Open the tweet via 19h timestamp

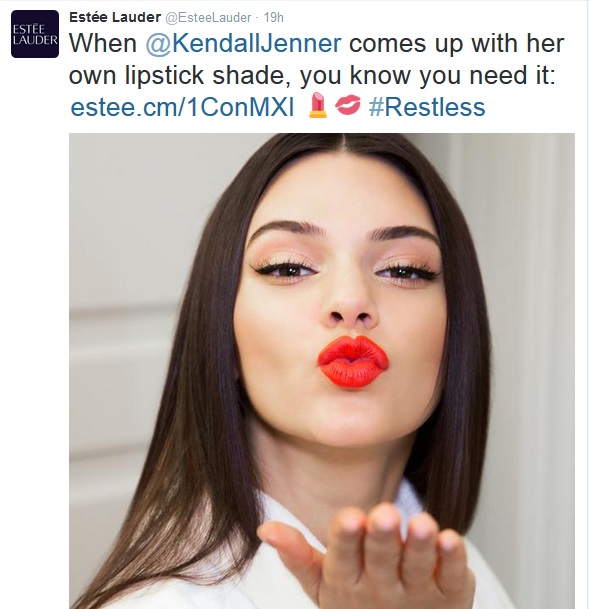pos(274,18)
